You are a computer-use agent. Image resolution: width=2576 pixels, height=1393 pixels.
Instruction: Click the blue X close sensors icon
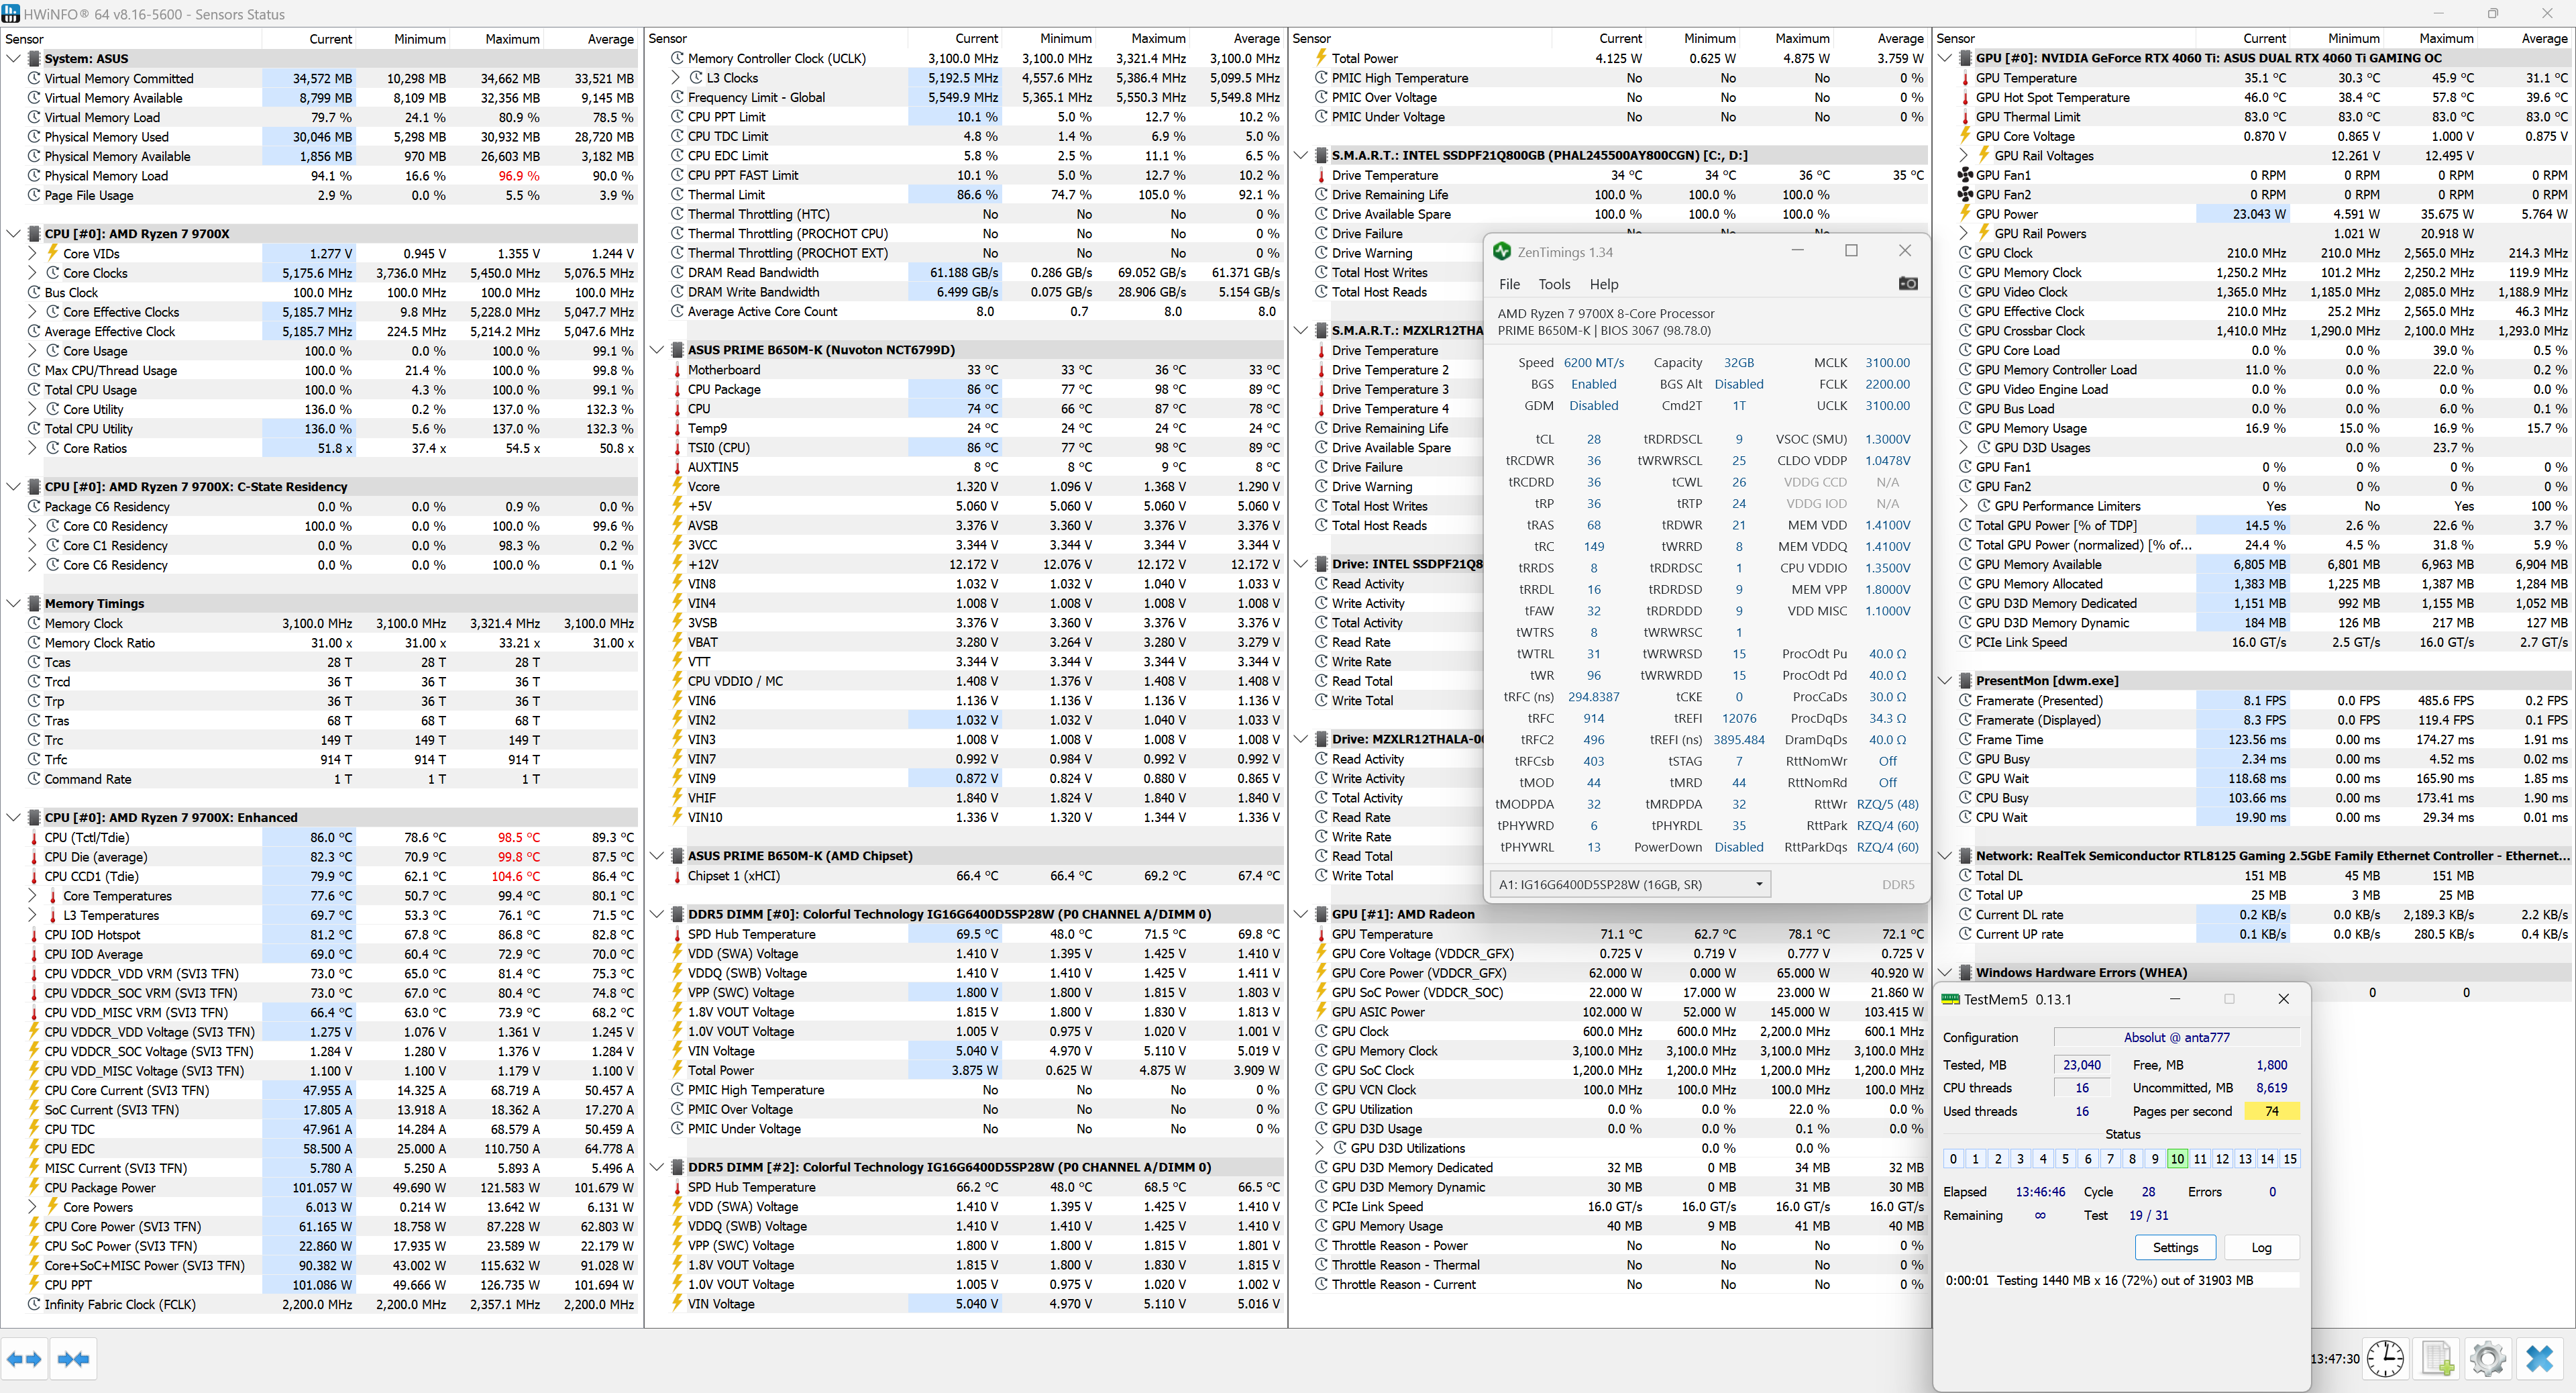click(2539, 1358)
